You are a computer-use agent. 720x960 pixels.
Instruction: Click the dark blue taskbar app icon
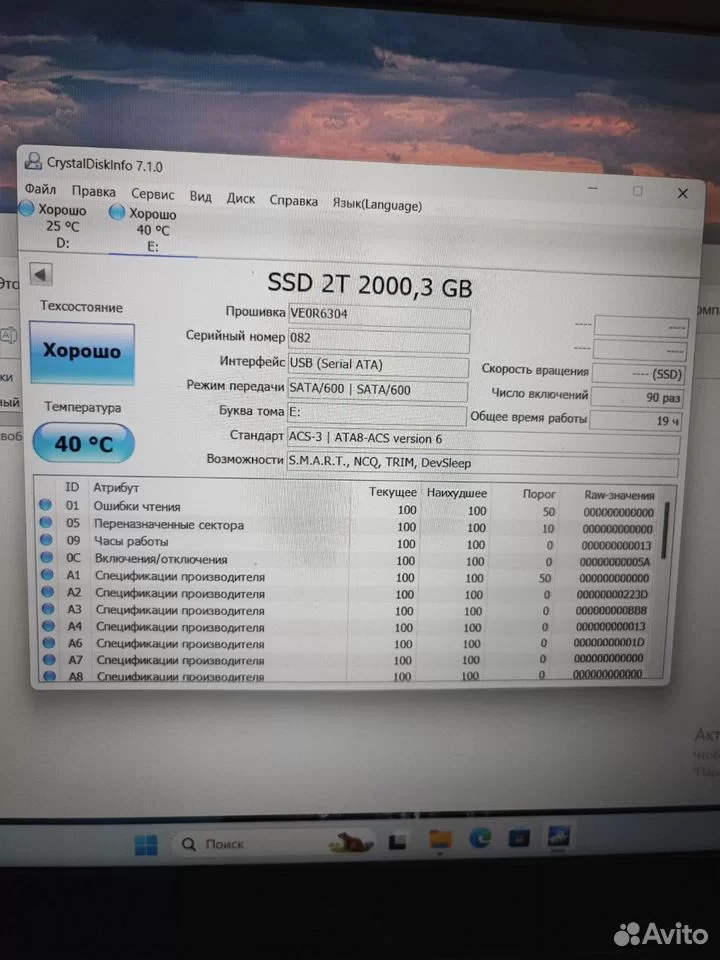519,838
